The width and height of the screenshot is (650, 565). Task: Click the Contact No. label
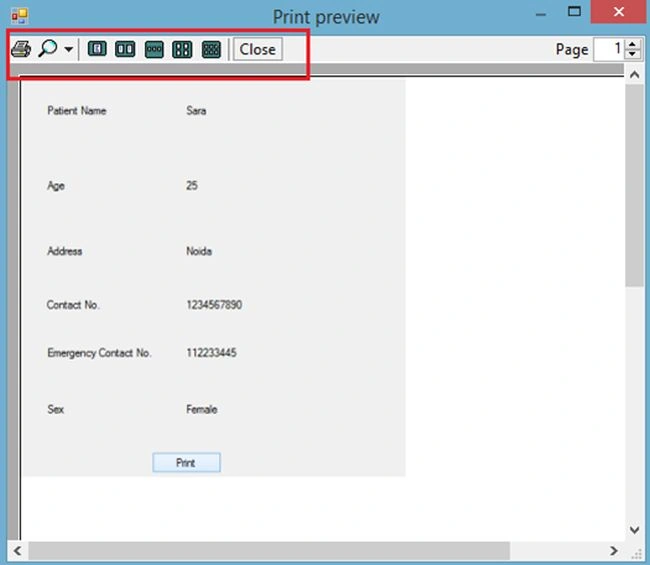pos(73,305)
